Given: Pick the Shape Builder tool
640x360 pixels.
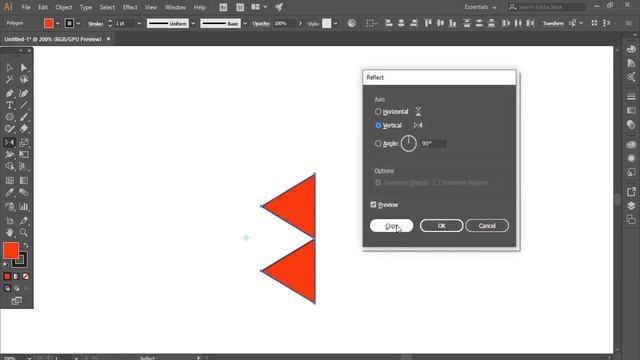Looking at the screenshot, I should click(x=9, y=167).
